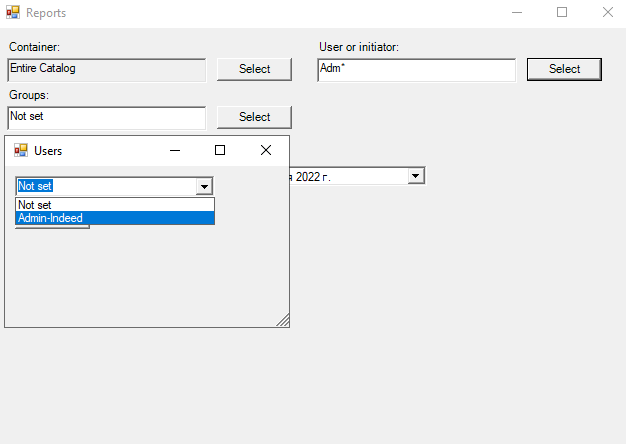Click the resize grip of the Users dialog
The height and width of the screenshot is (444, 626).
coord(283,321)
